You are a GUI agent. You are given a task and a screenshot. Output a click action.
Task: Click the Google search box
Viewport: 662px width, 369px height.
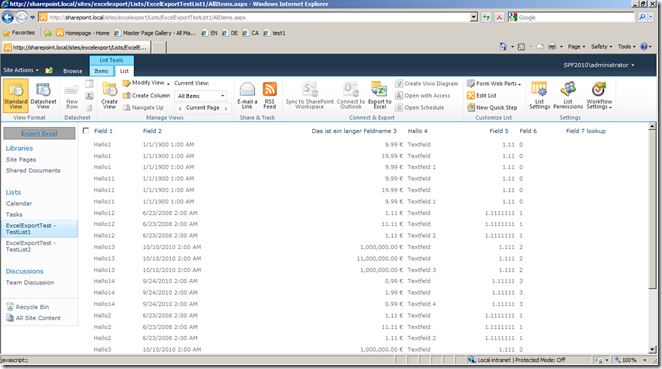click(x=571, y=17)
